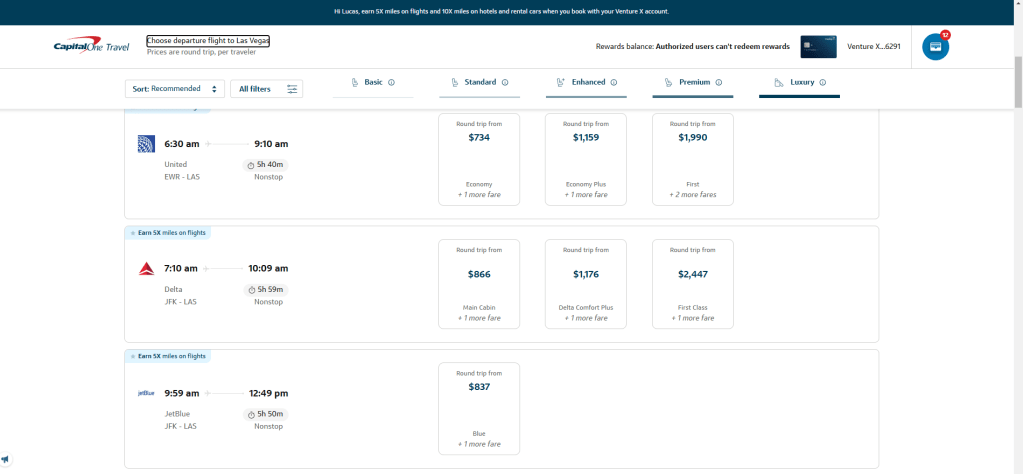
Task: Click the Capital One Travel logo
Action: [94, 46]
